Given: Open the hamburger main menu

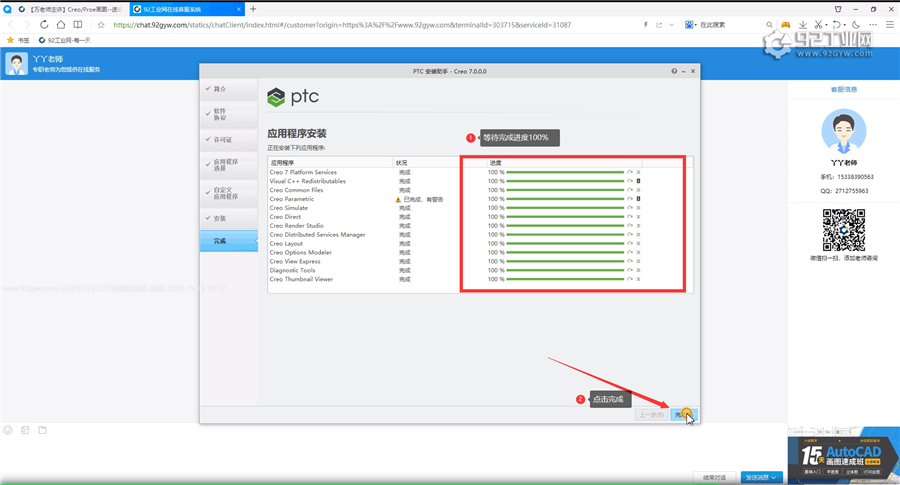Looking at the screenshot, I should click(x=890, y=25).
